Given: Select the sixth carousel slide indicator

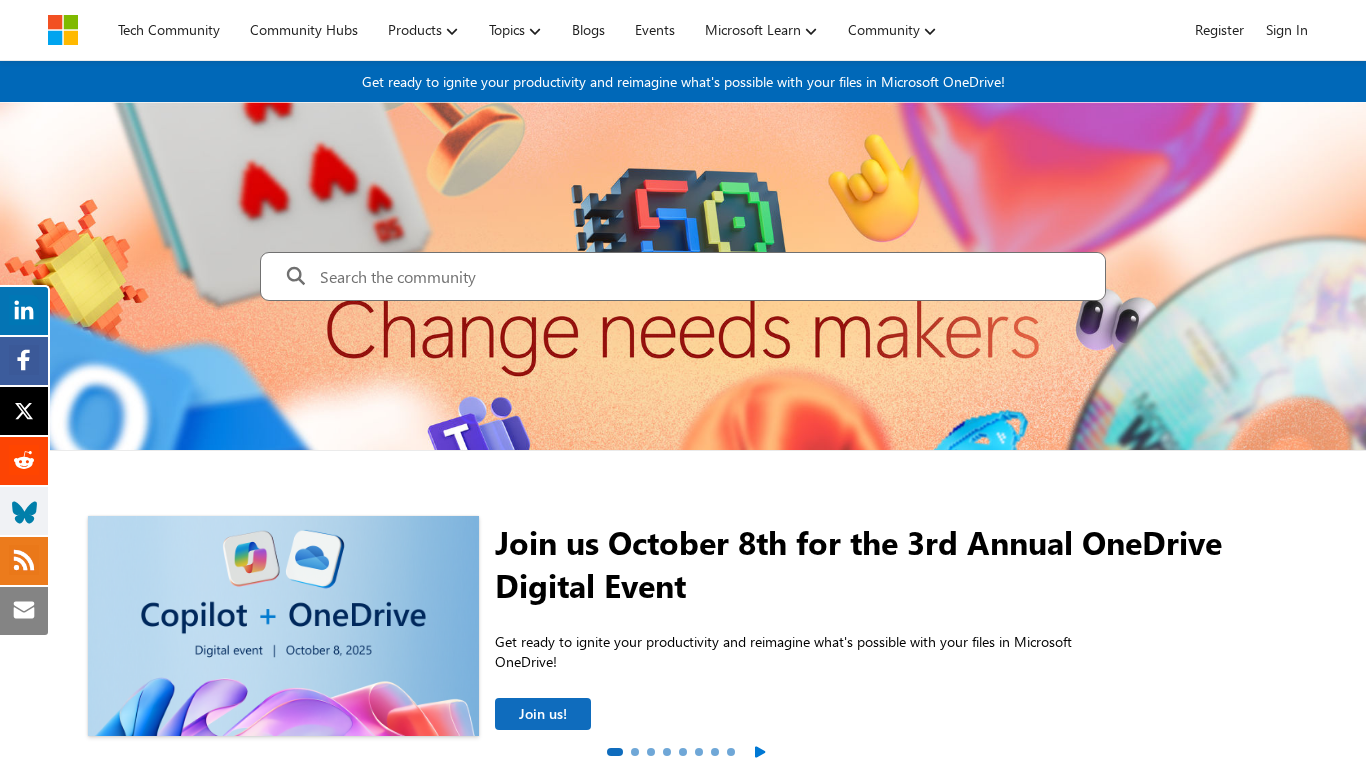Looking at the screenshot, I should pyautogui.click(x=699, y=752).
